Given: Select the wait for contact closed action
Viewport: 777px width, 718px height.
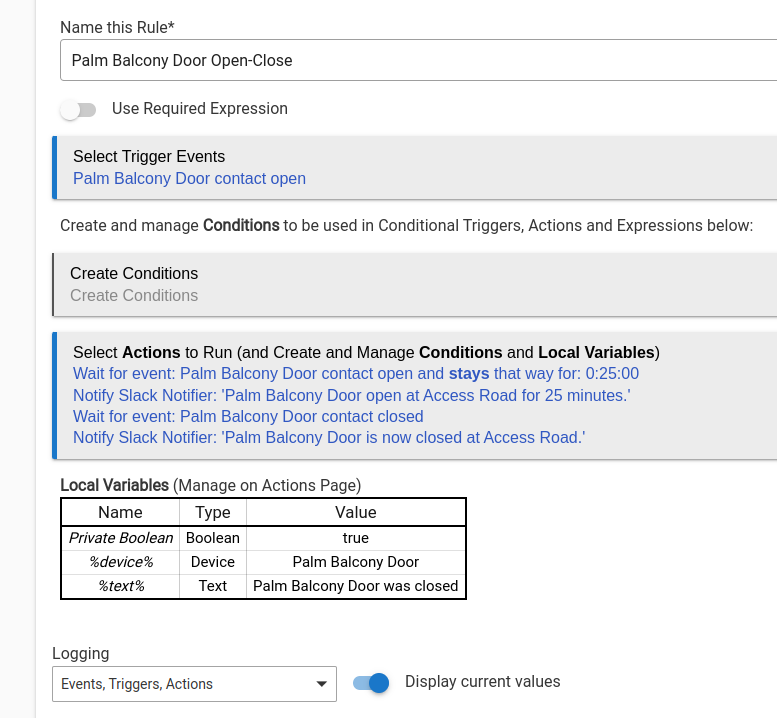Looking at the screenshot, I should 248,416.
